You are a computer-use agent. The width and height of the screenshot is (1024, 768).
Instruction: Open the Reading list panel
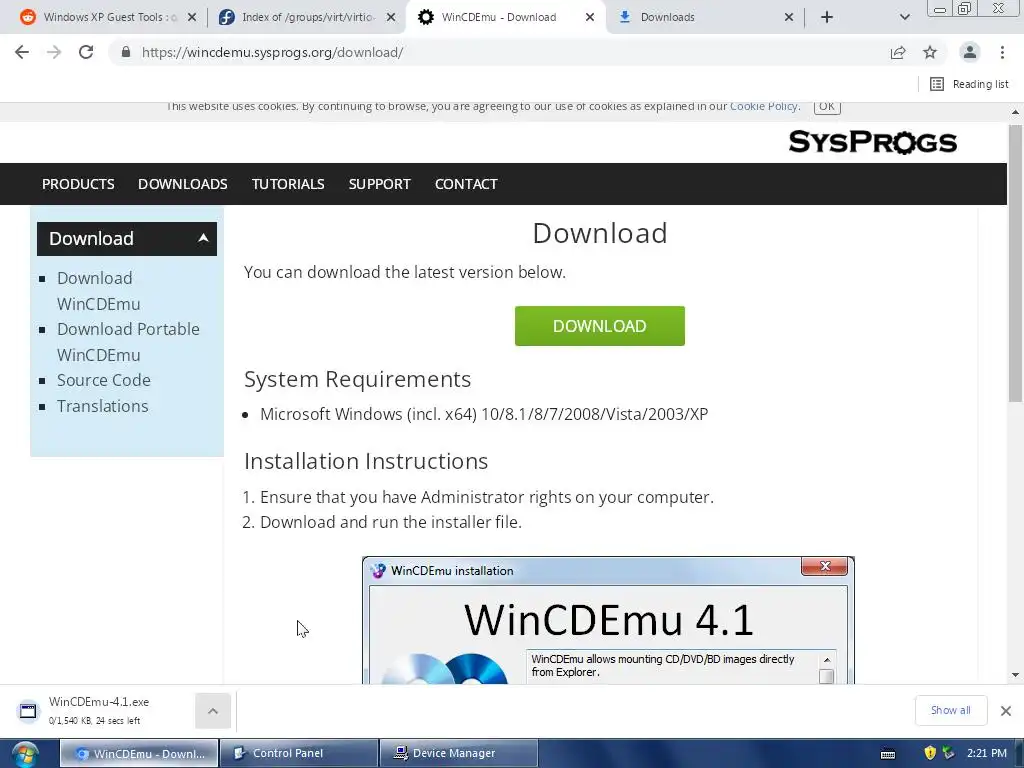969,84
